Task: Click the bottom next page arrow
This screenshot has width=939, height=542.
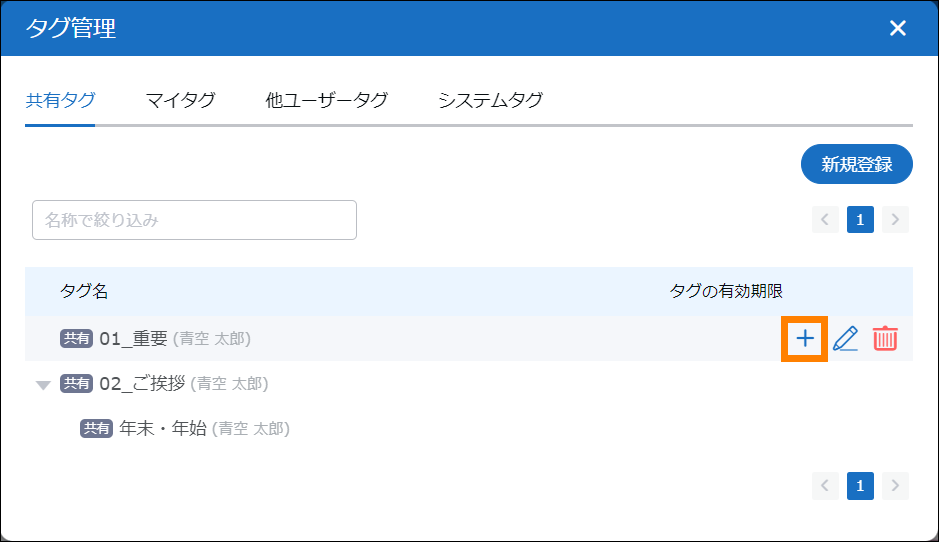Action: coord(895,486)
